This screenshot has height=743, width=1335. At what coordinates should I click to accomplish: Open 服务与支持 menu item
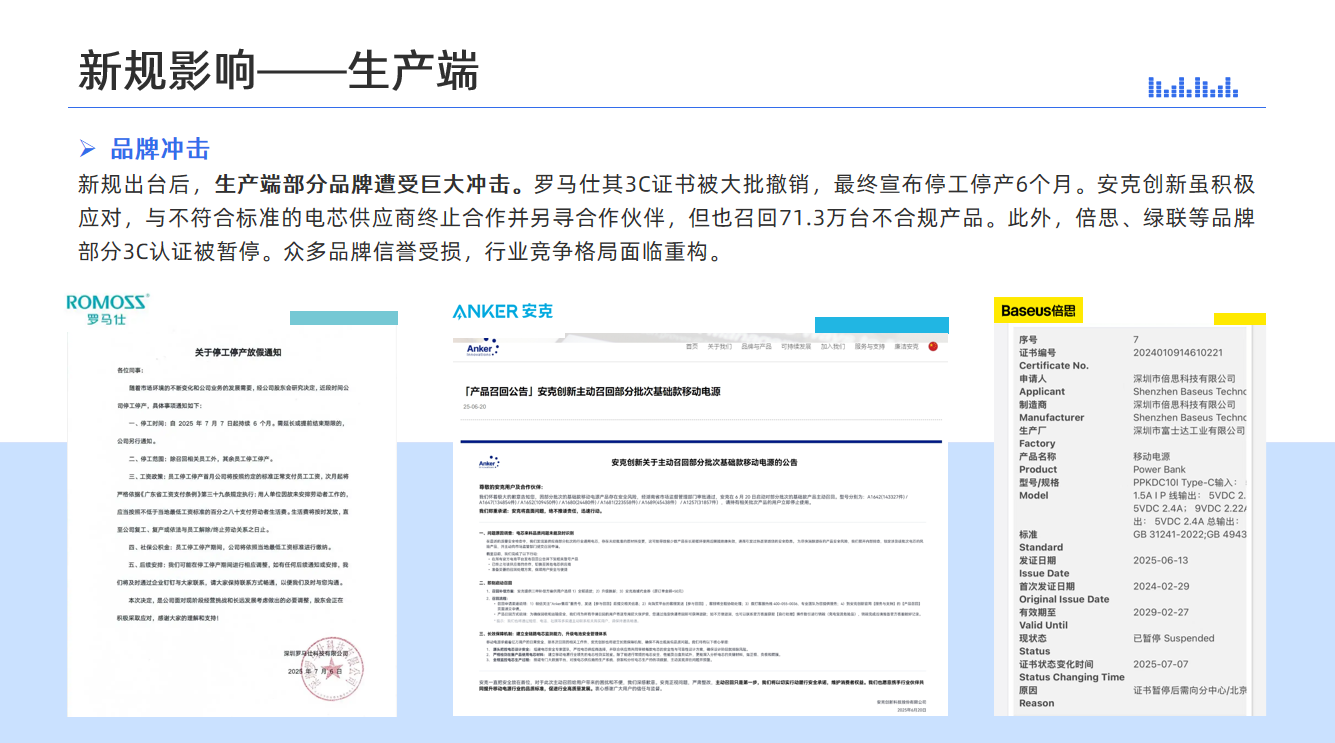pos(870,347)
